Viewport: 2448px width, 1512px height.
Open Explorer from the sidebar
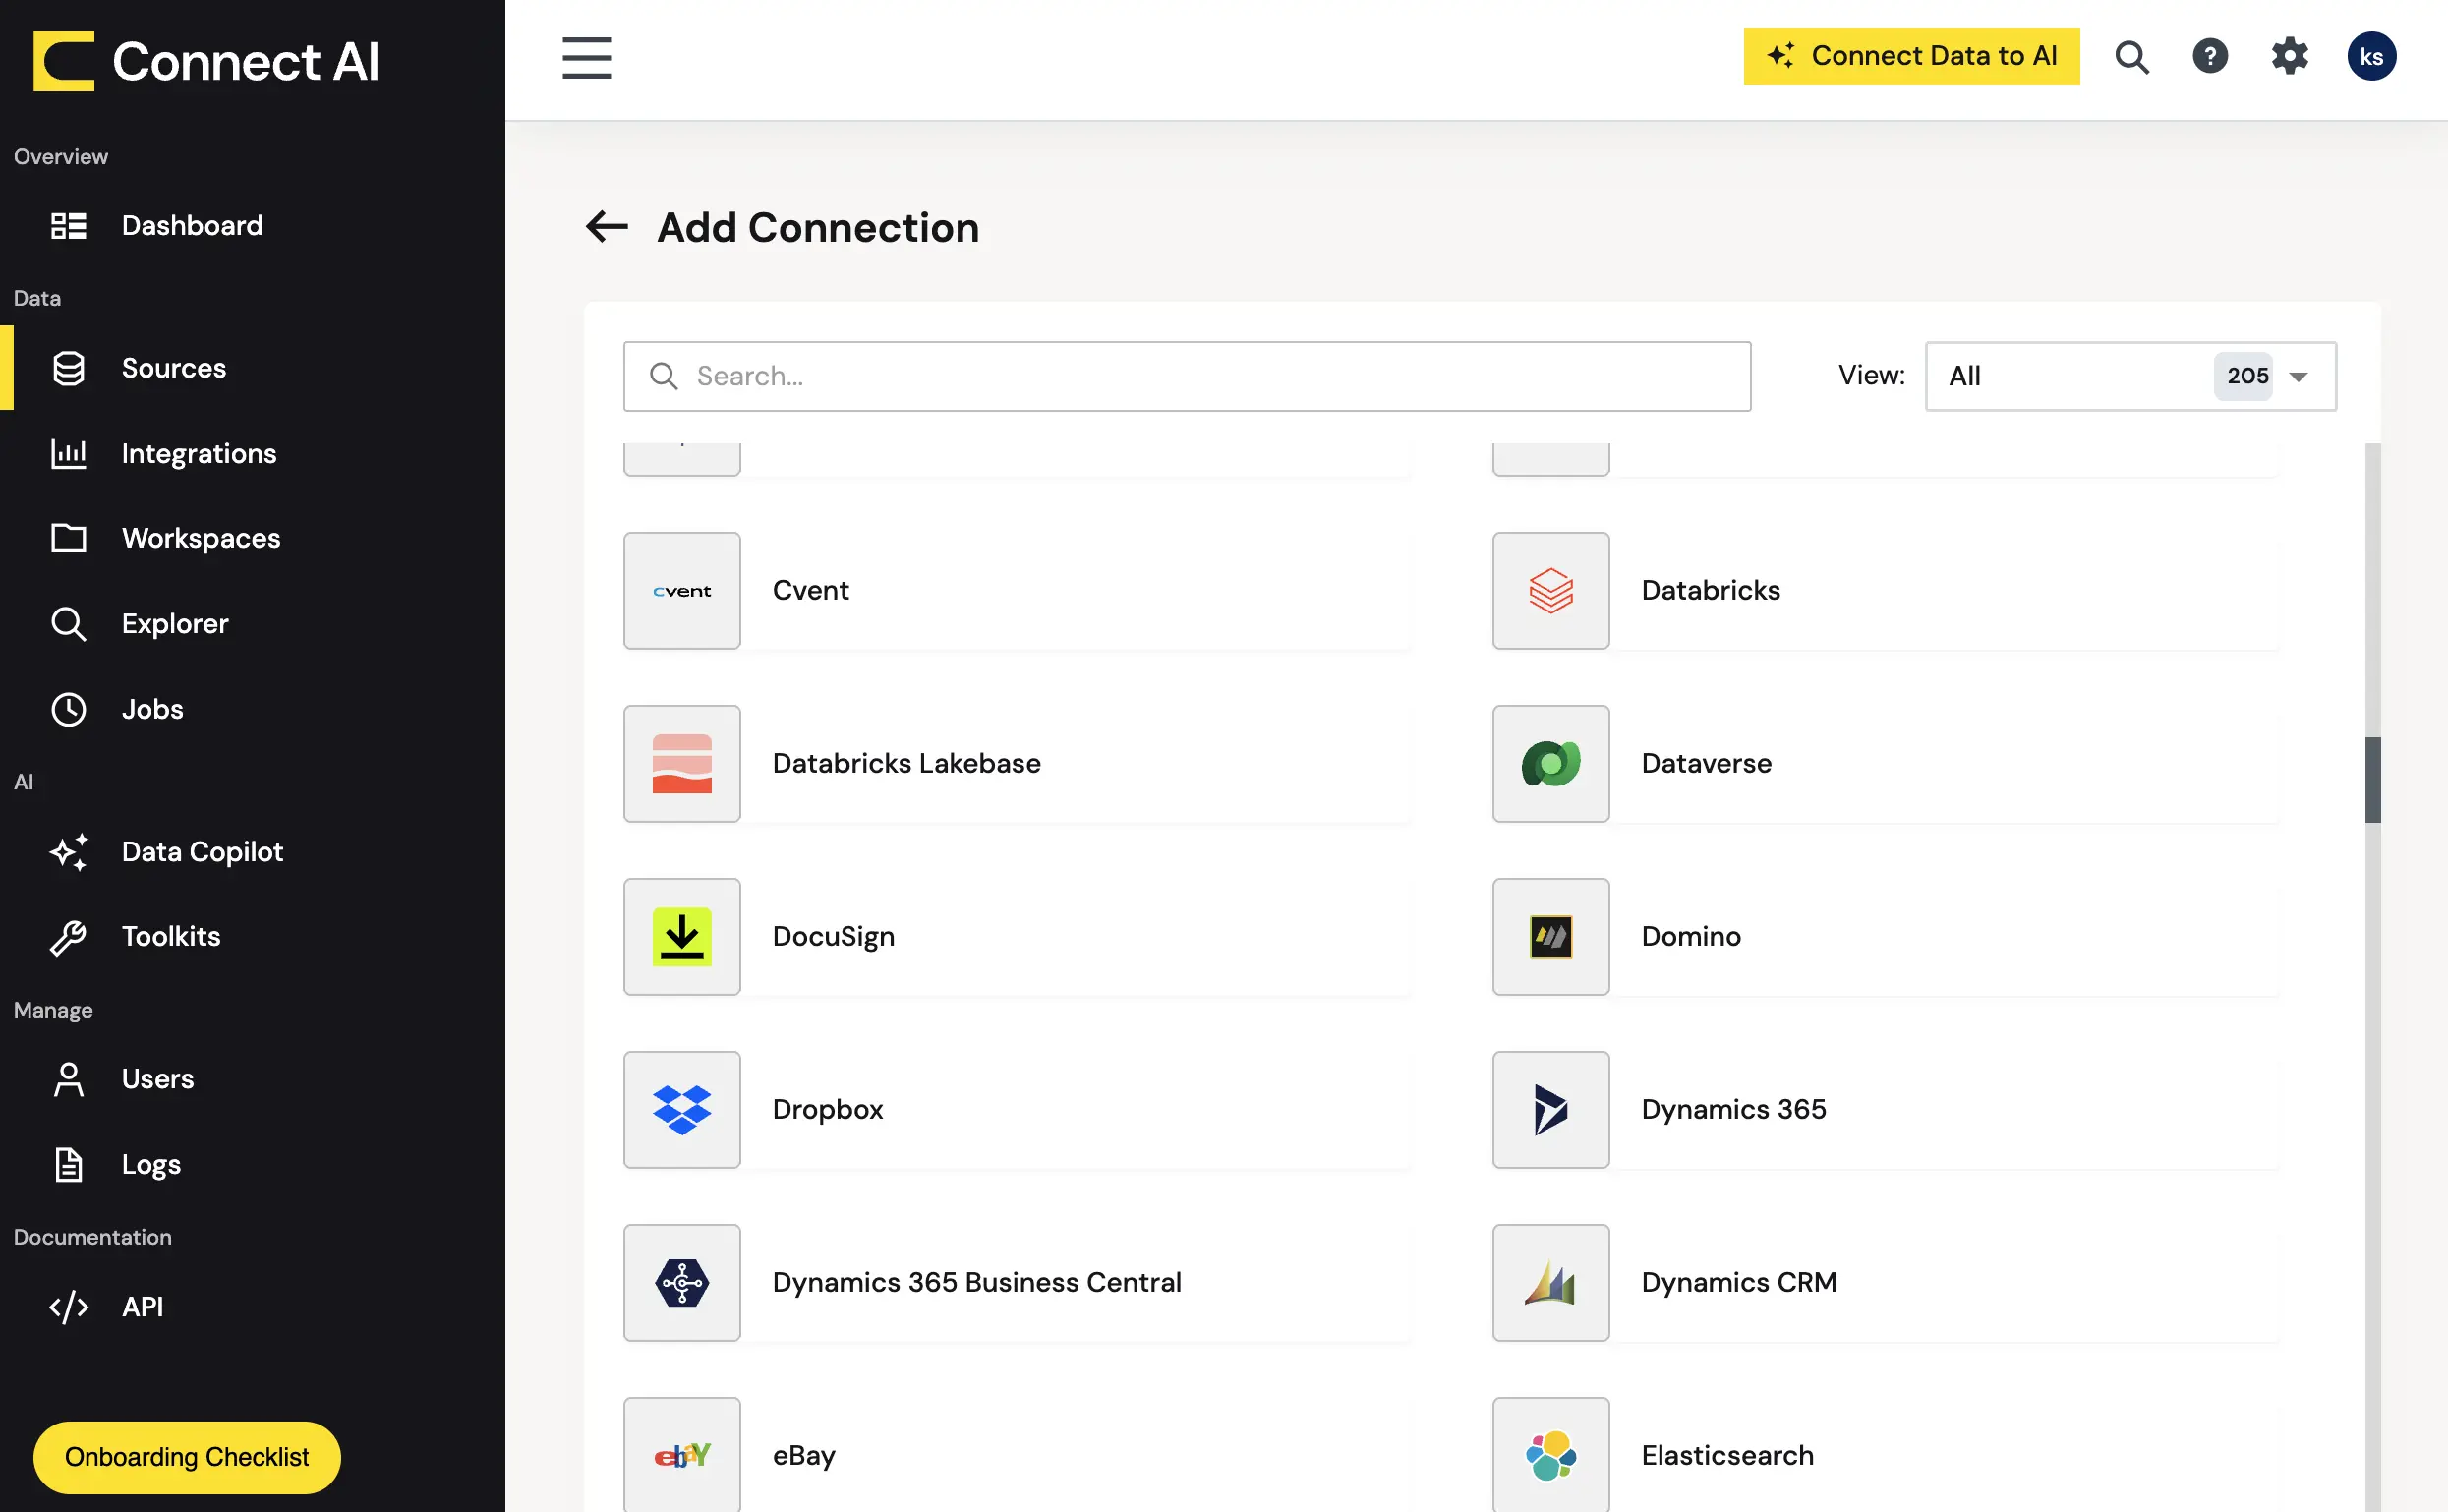click(174, 624)
